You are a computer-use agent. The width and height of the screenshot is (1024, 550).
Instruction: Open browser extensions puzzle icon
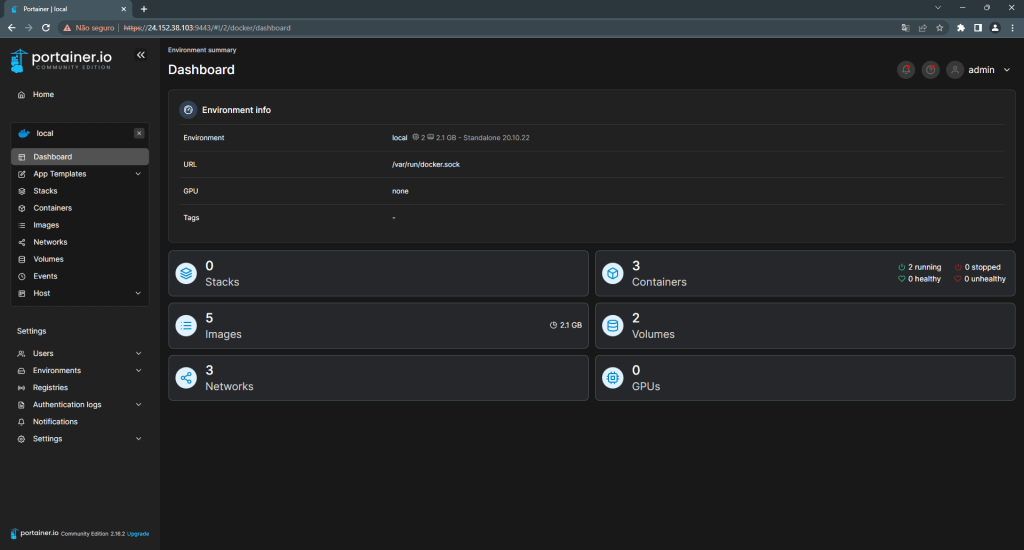click(961, 28)
